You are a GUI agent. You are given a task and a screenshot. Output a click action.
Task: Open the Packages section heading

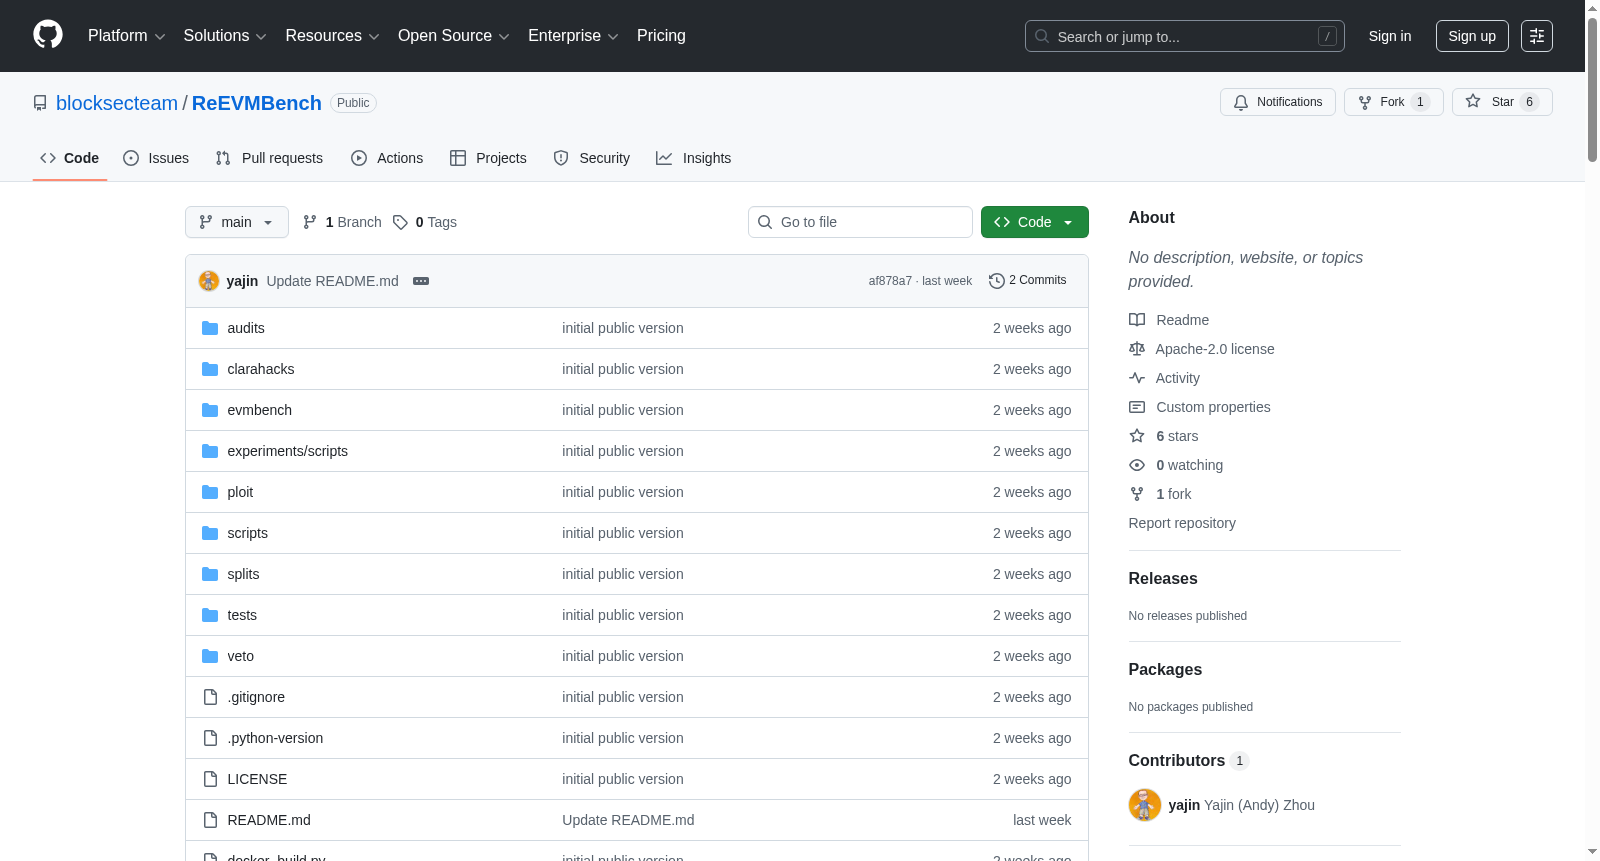coord(1165,669)
